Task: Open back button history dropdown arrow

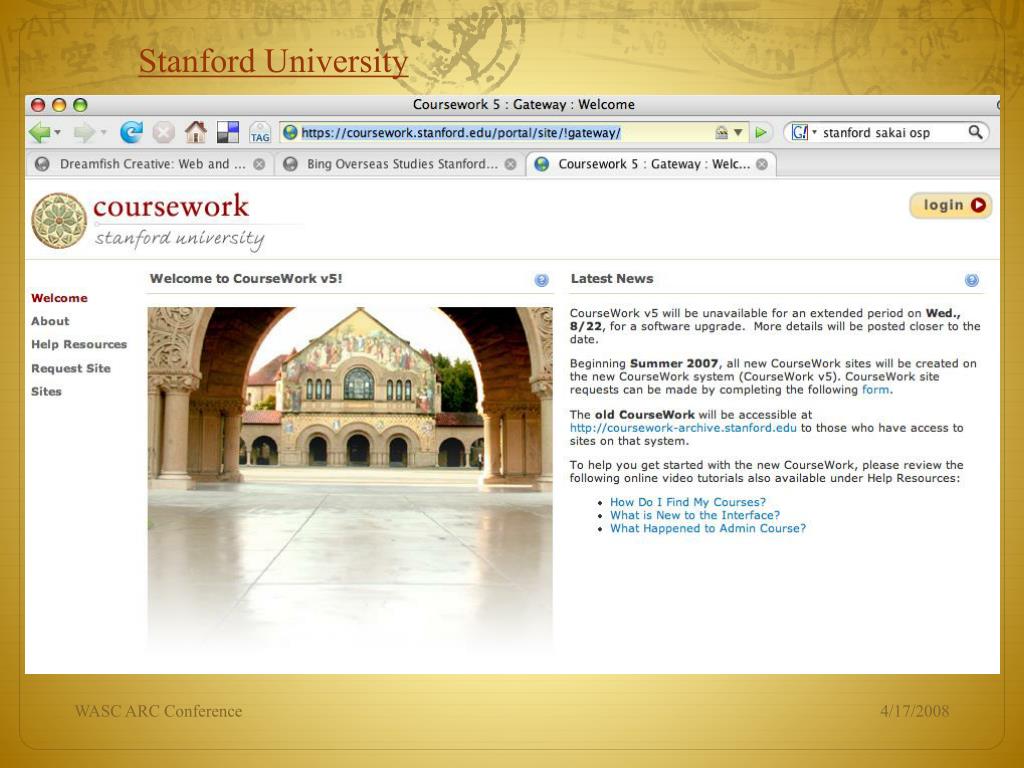Action: tap(57, 133)
